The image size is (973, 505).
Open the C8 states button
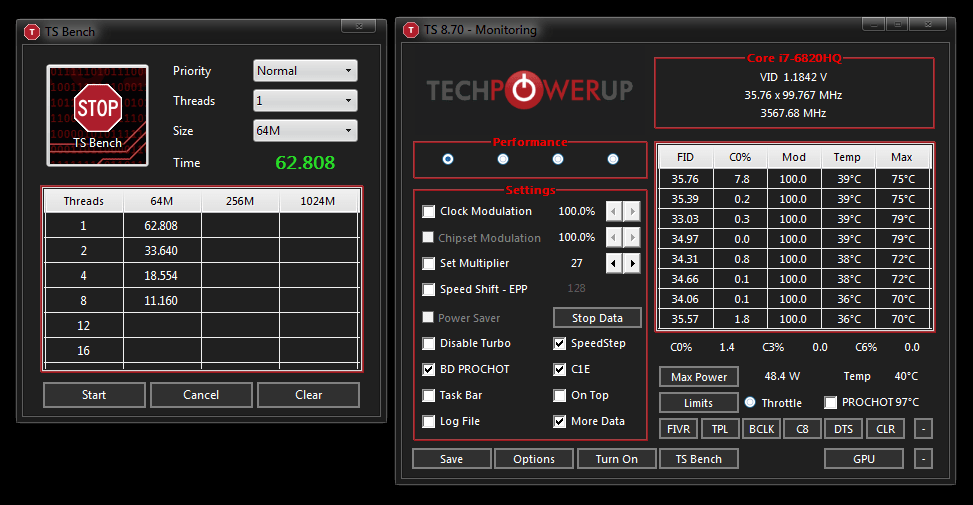click(802, 429)
